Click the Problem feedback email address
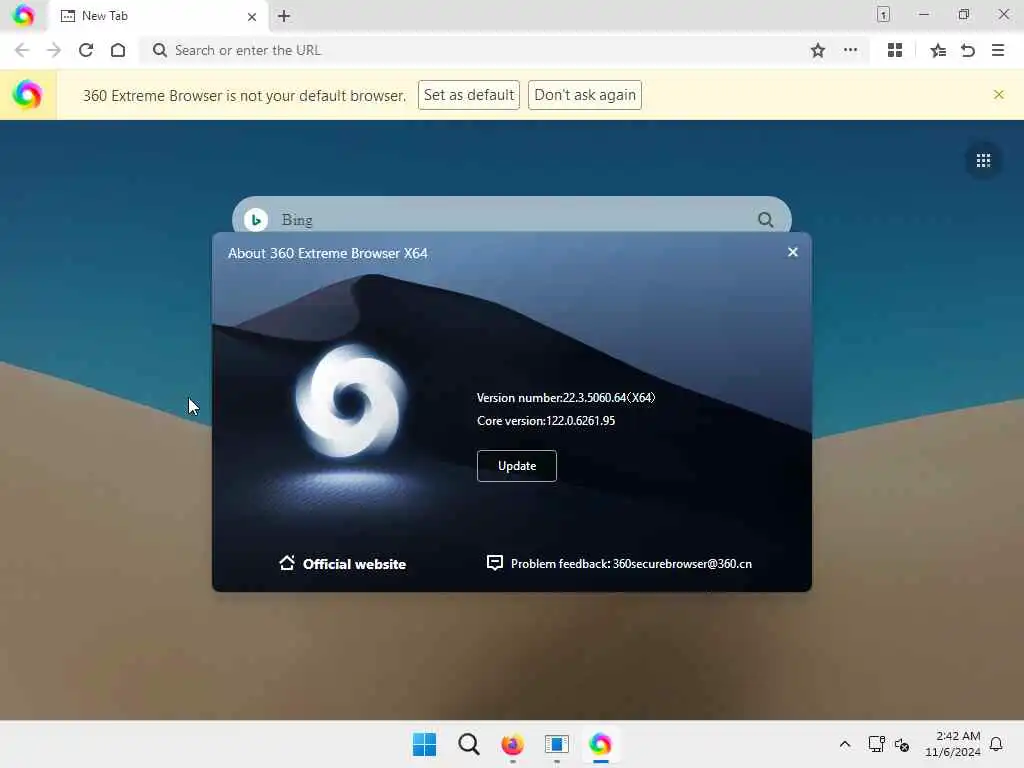The width and height of the screenshot is (1024, 768). 682,564
